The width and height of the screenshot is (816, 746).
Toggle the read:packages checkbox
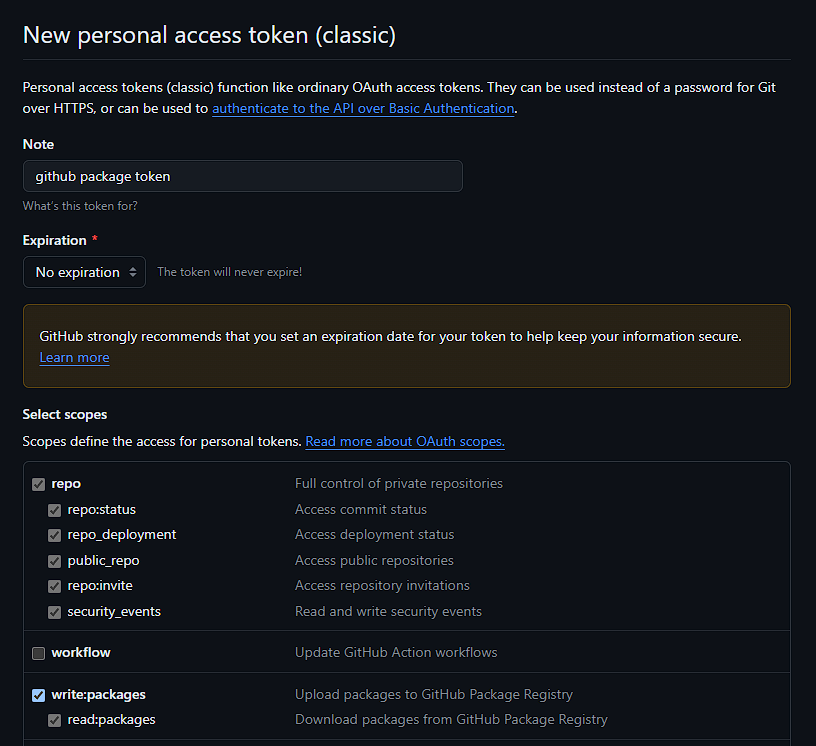tap(55, 720)
